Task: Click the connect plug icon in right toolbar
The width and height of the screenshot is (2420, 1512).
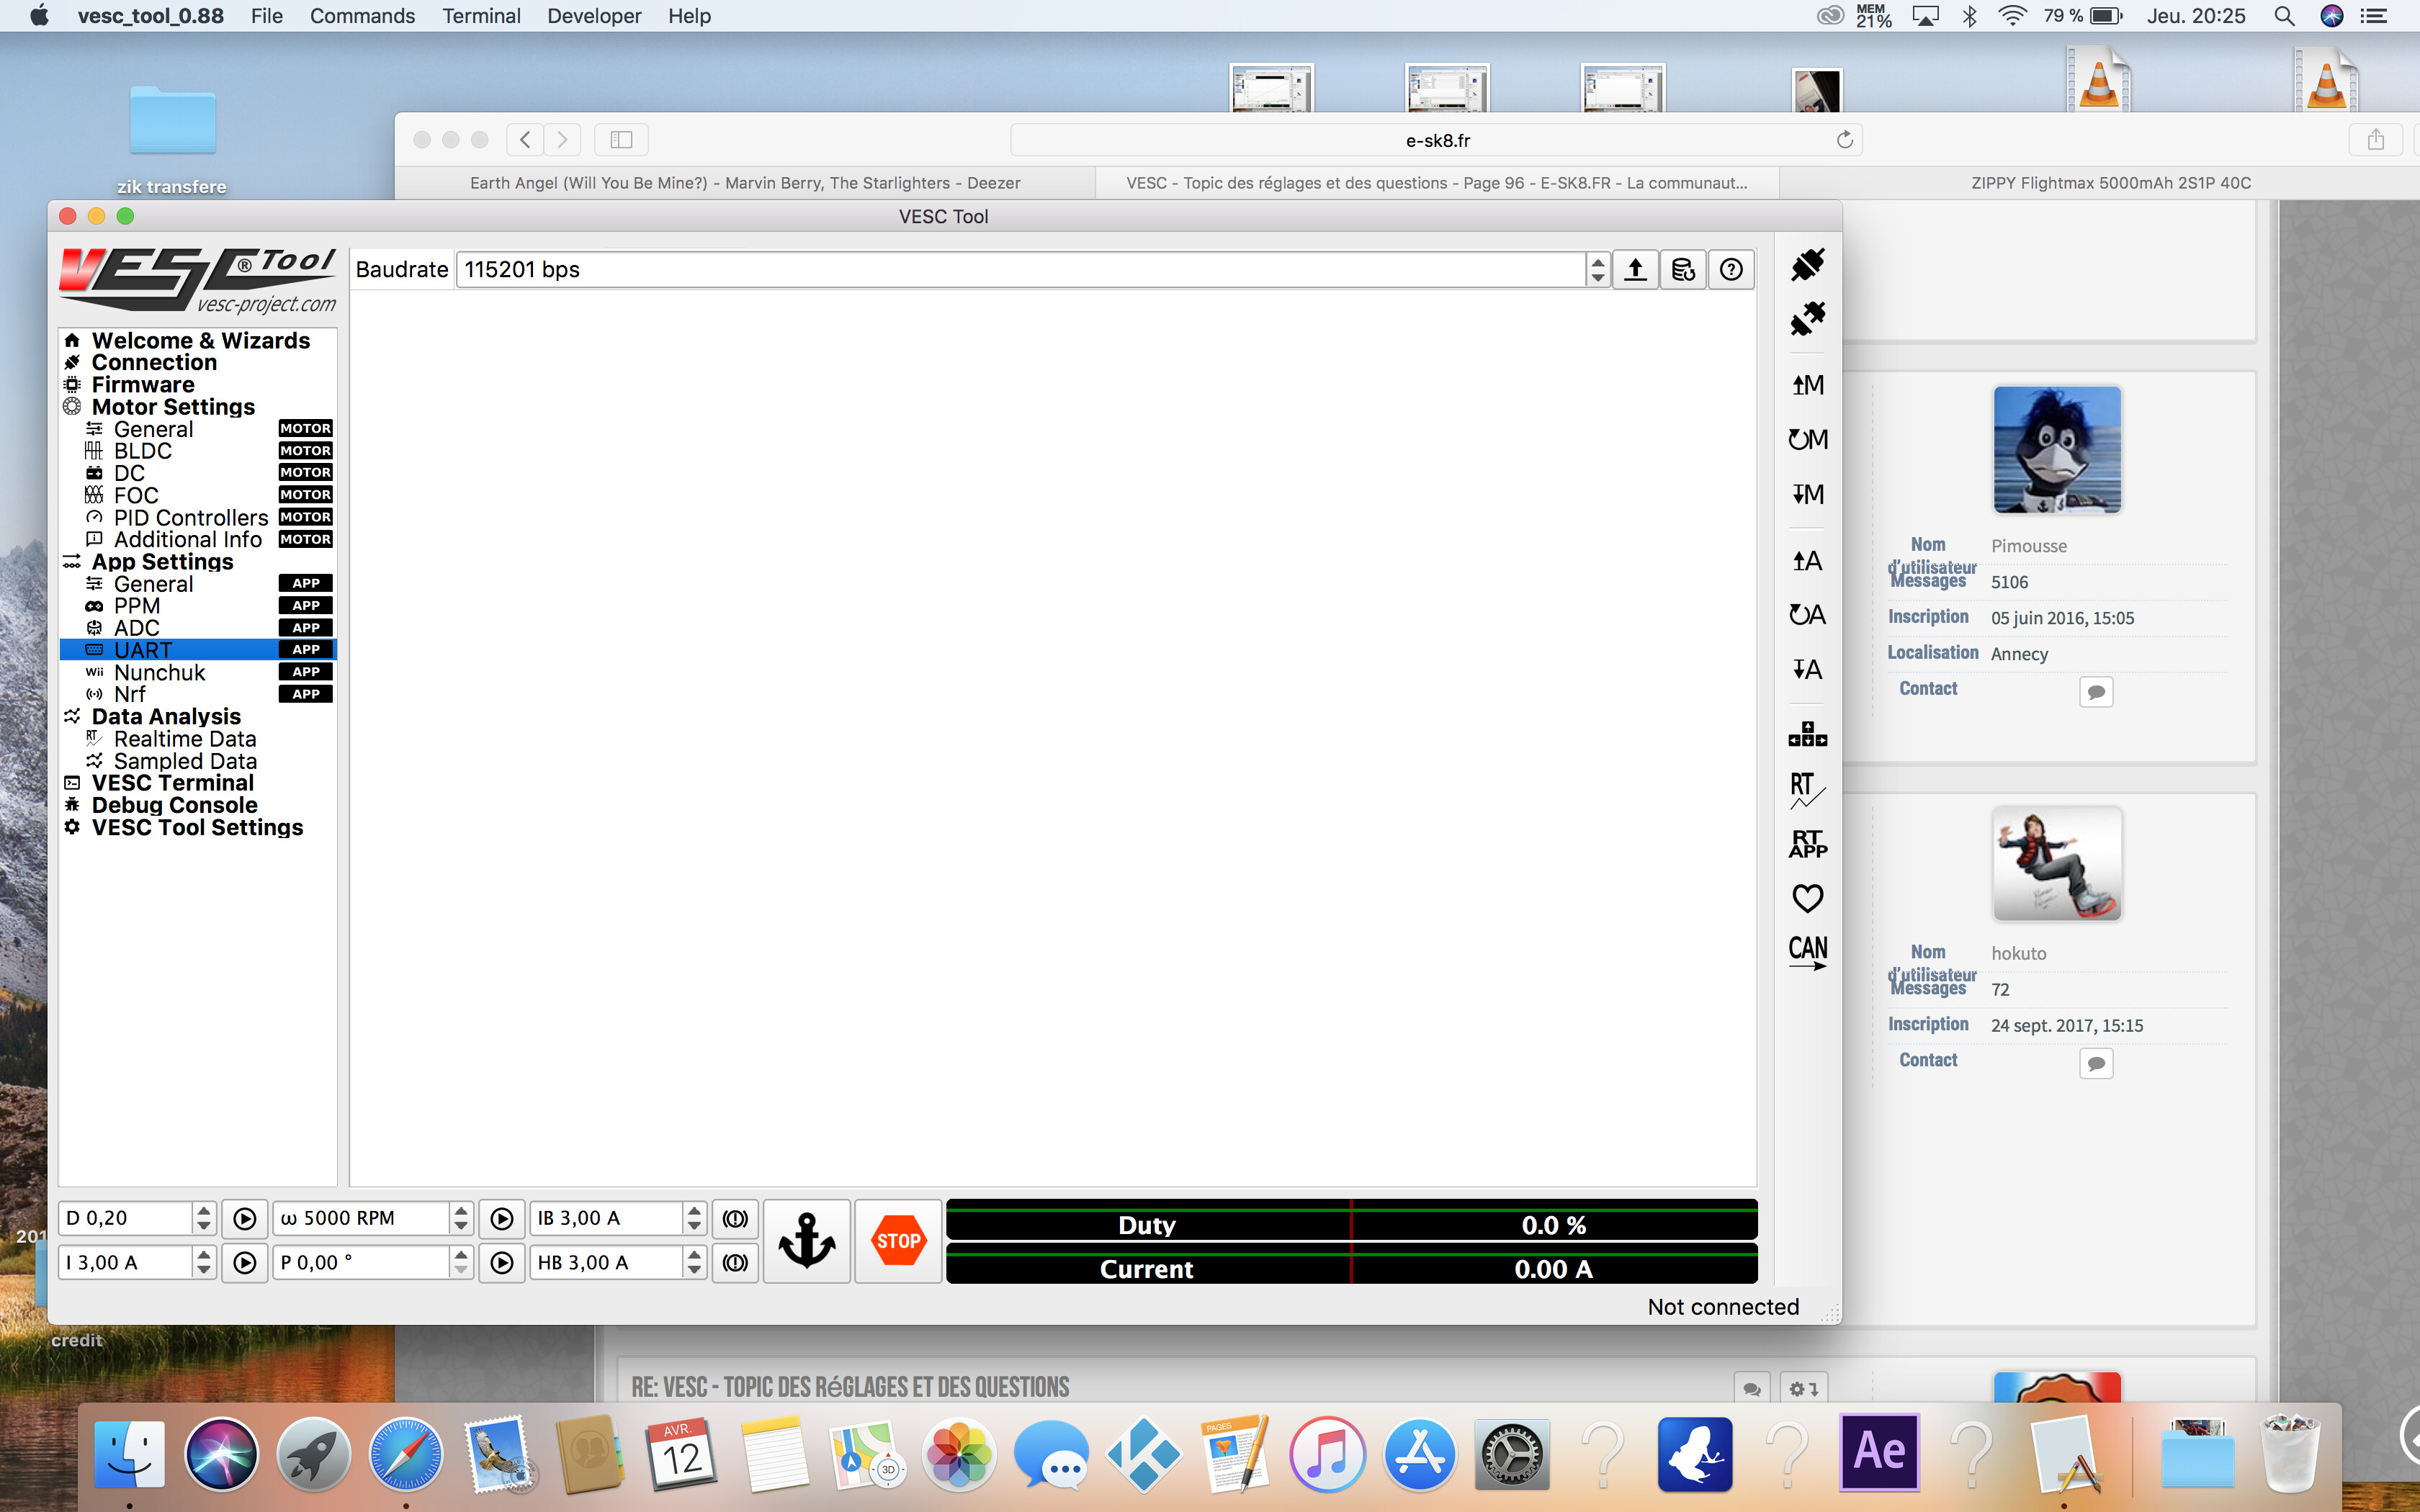Action: [x=1807, y=265]
